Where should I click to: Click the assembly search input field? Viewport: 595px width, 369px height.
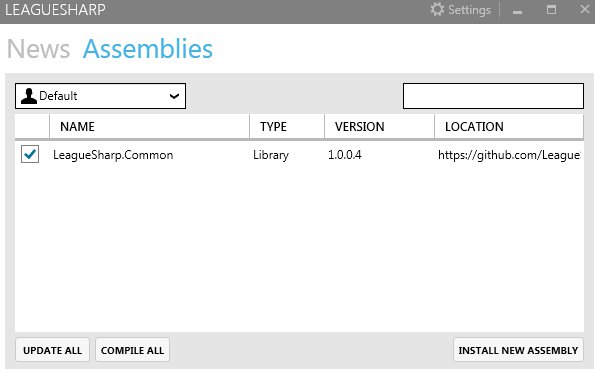tap(493, 96)
